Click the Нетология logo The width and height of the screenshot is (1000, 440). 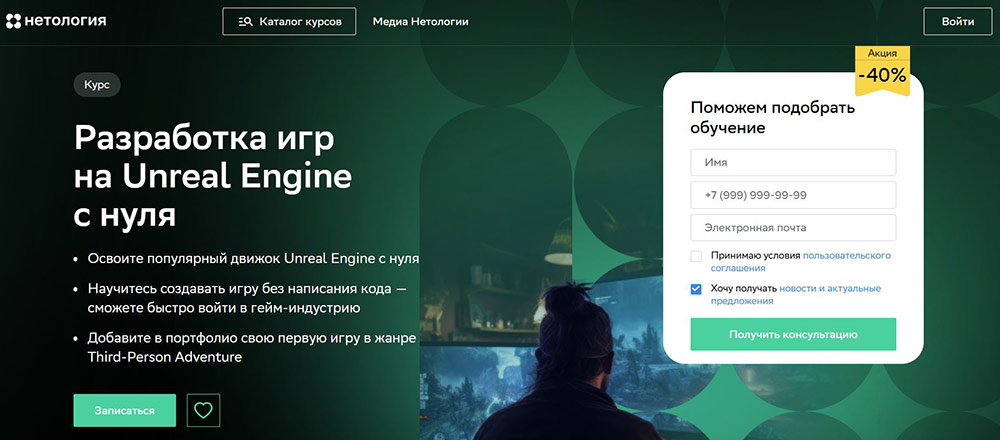(55, 21)
